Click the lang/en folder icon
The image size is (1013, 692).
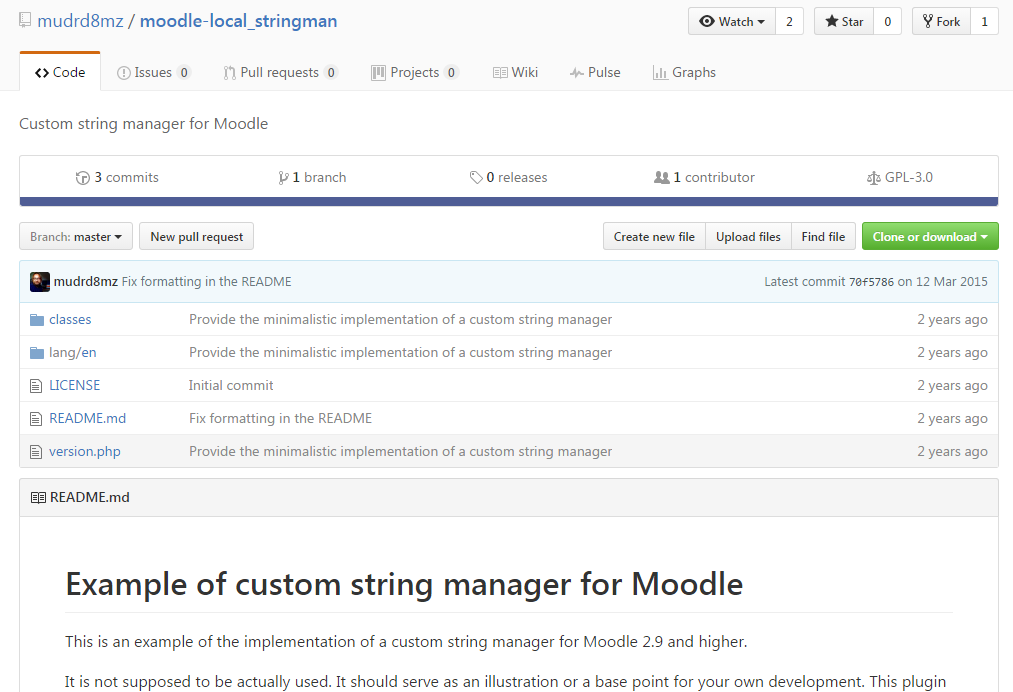pyautogui.click(x=37, y=353)
